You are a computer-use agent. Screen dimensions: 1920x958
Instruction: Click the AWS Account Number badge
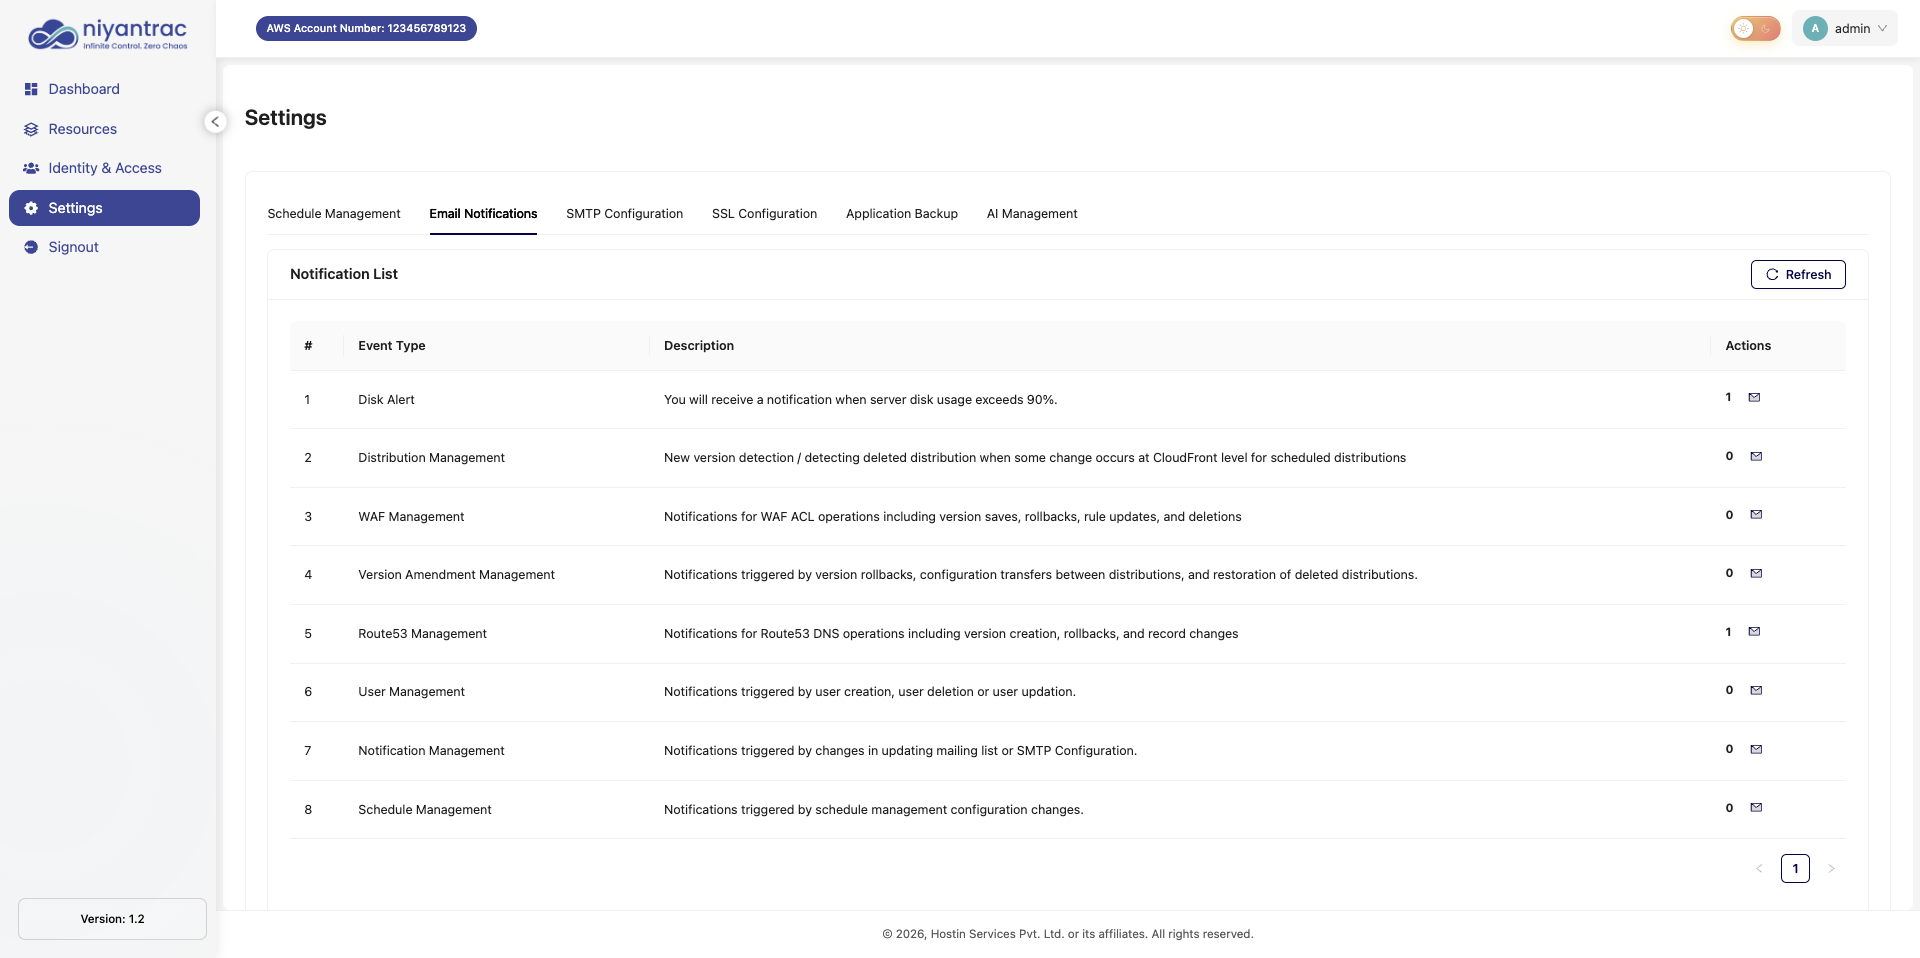pos(366,28)
